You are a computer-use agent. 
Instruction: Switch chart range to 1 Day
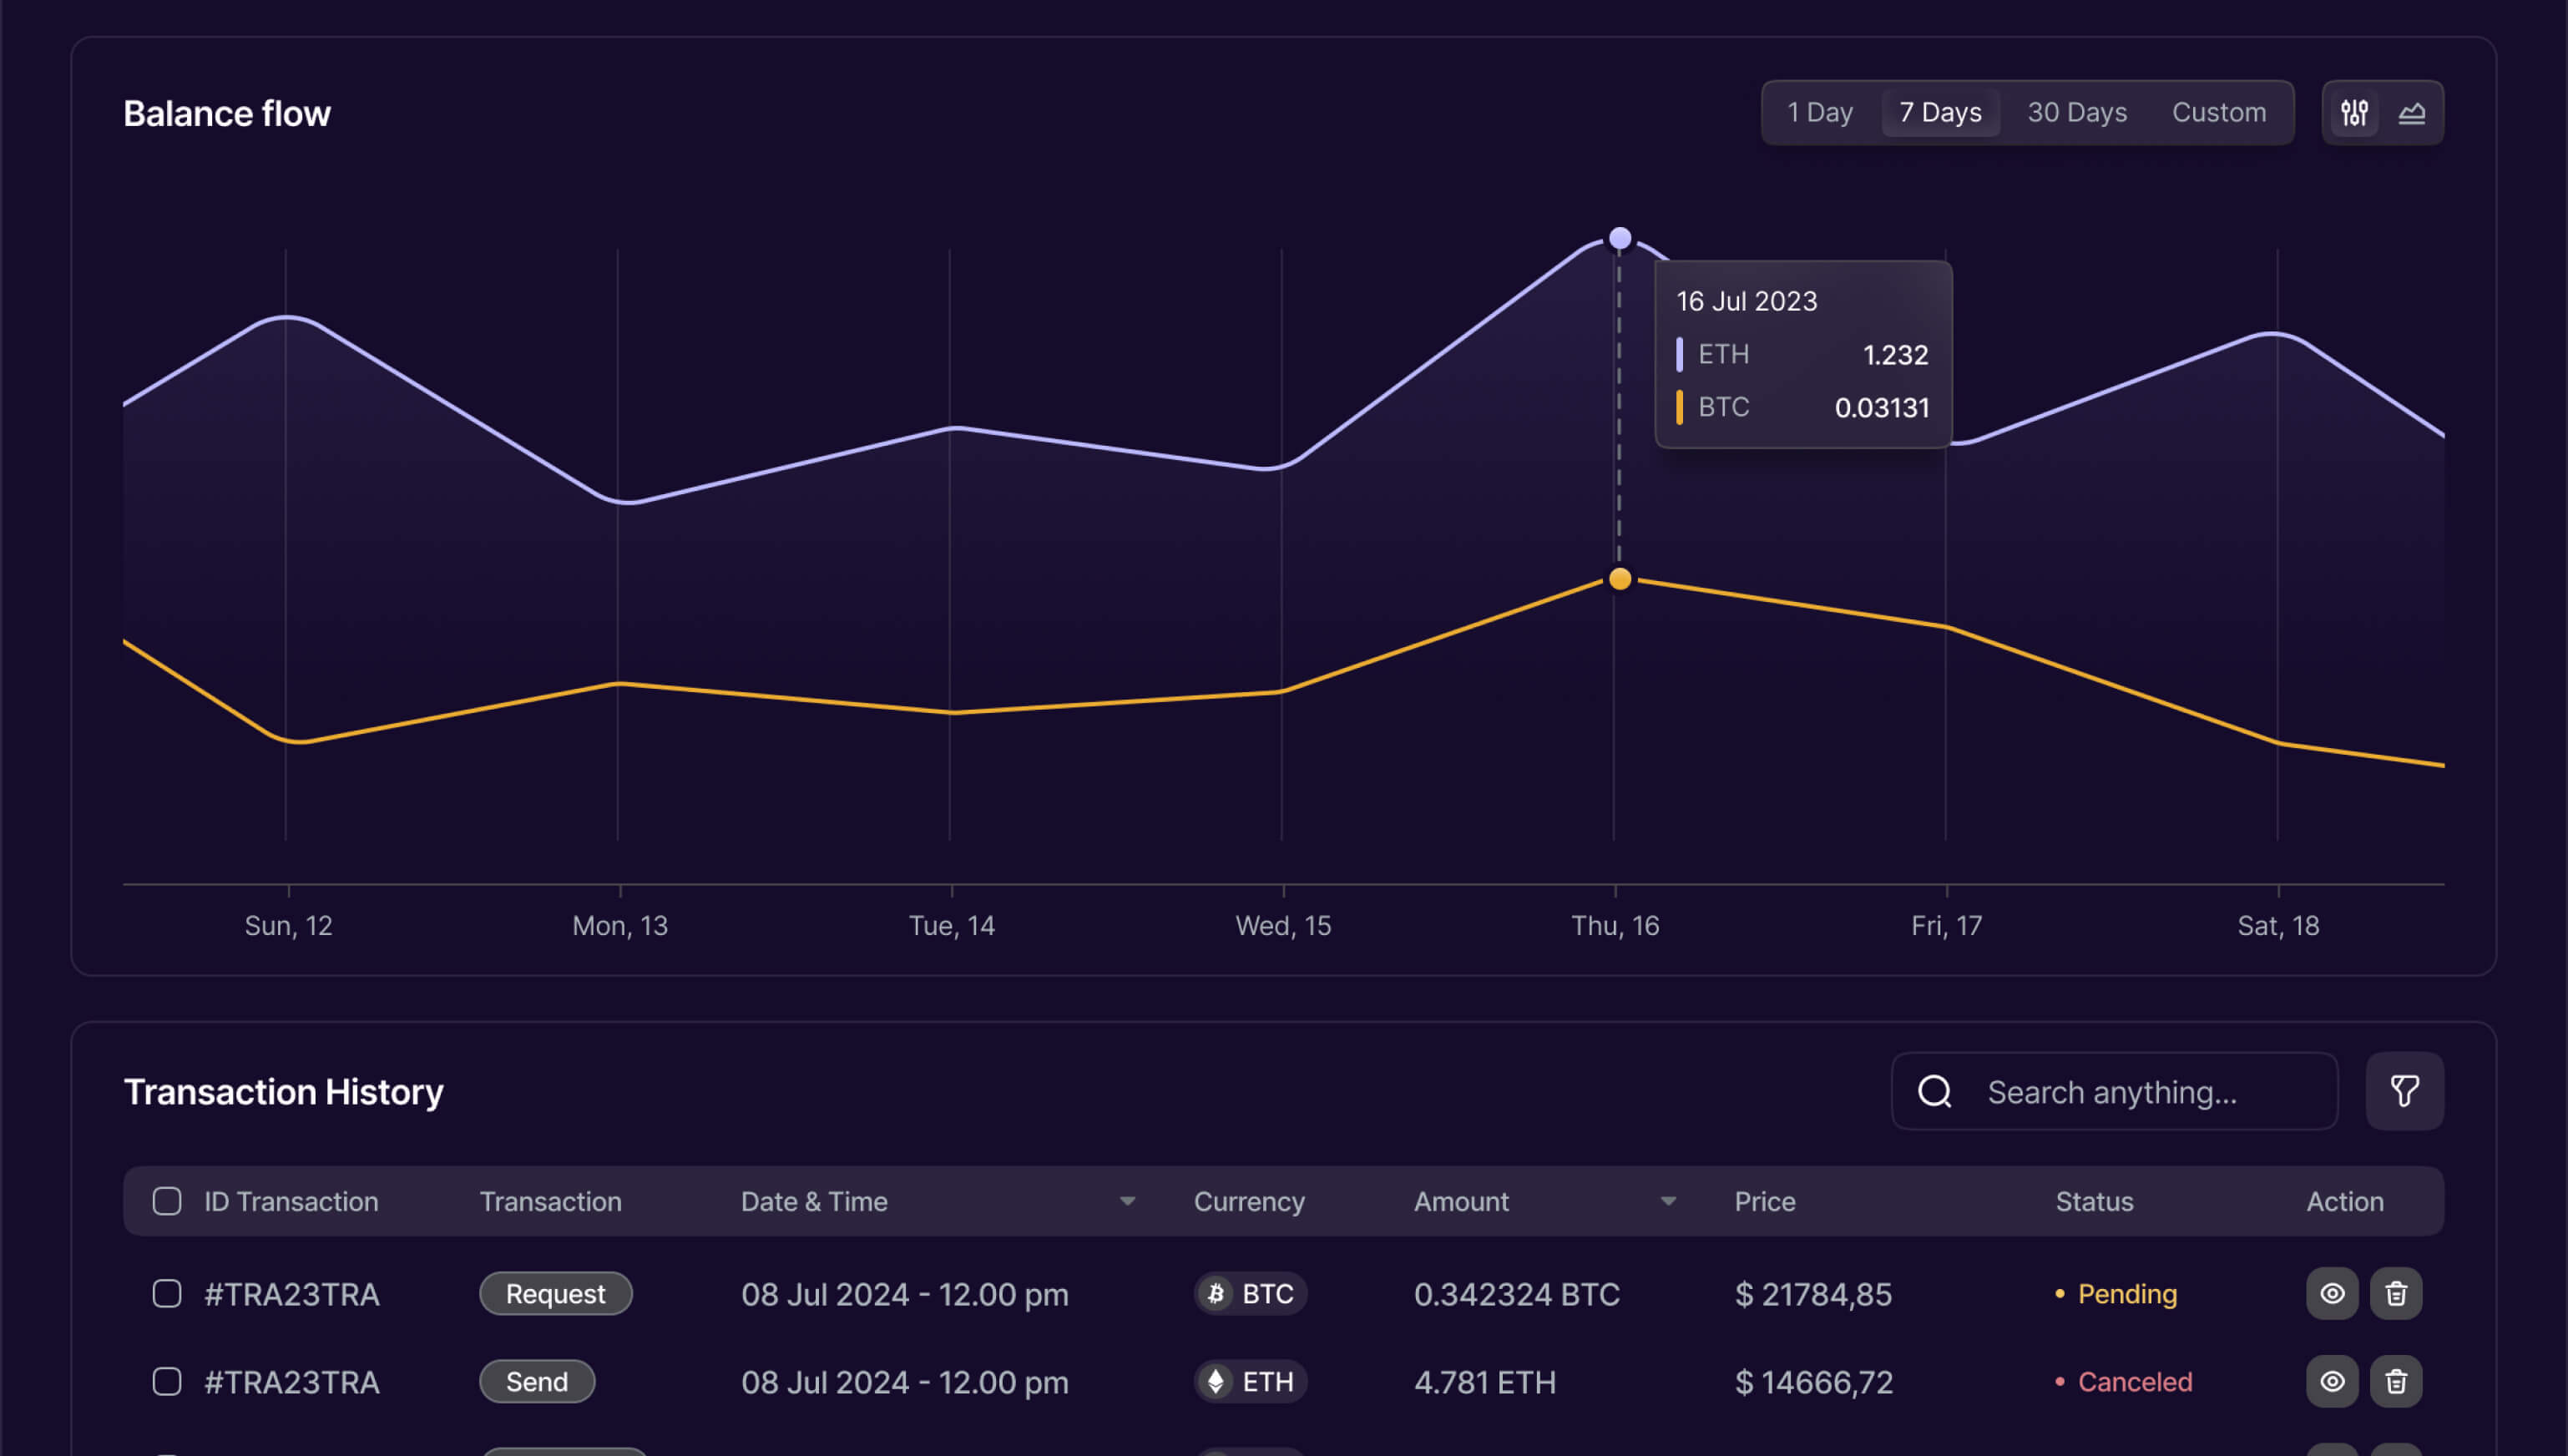pyautogui.click(x=1820, y=113)
